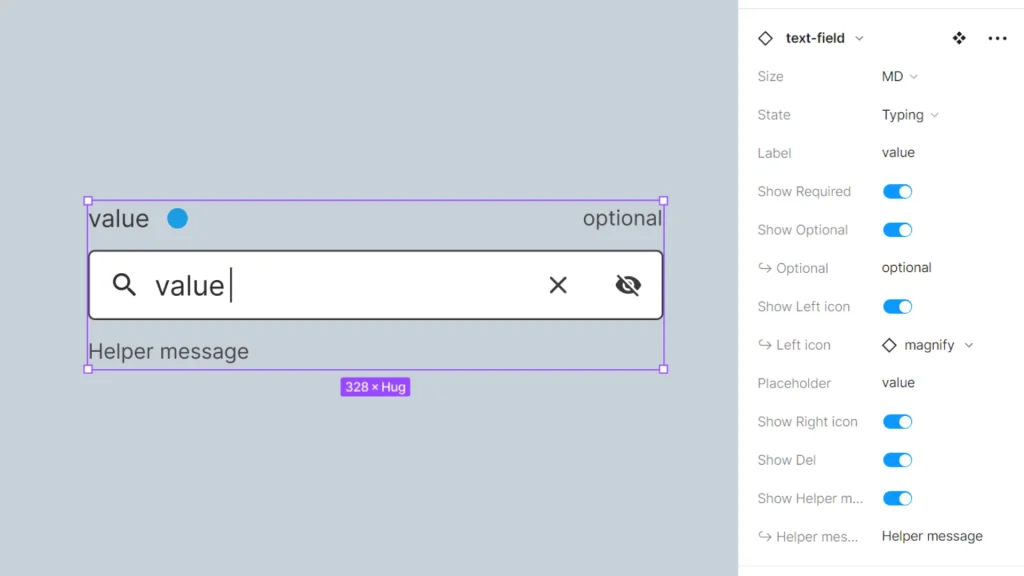Select the diamond component icon beside text-field
The height and width of the screenshot is (576, 1024).
point(766,38)
